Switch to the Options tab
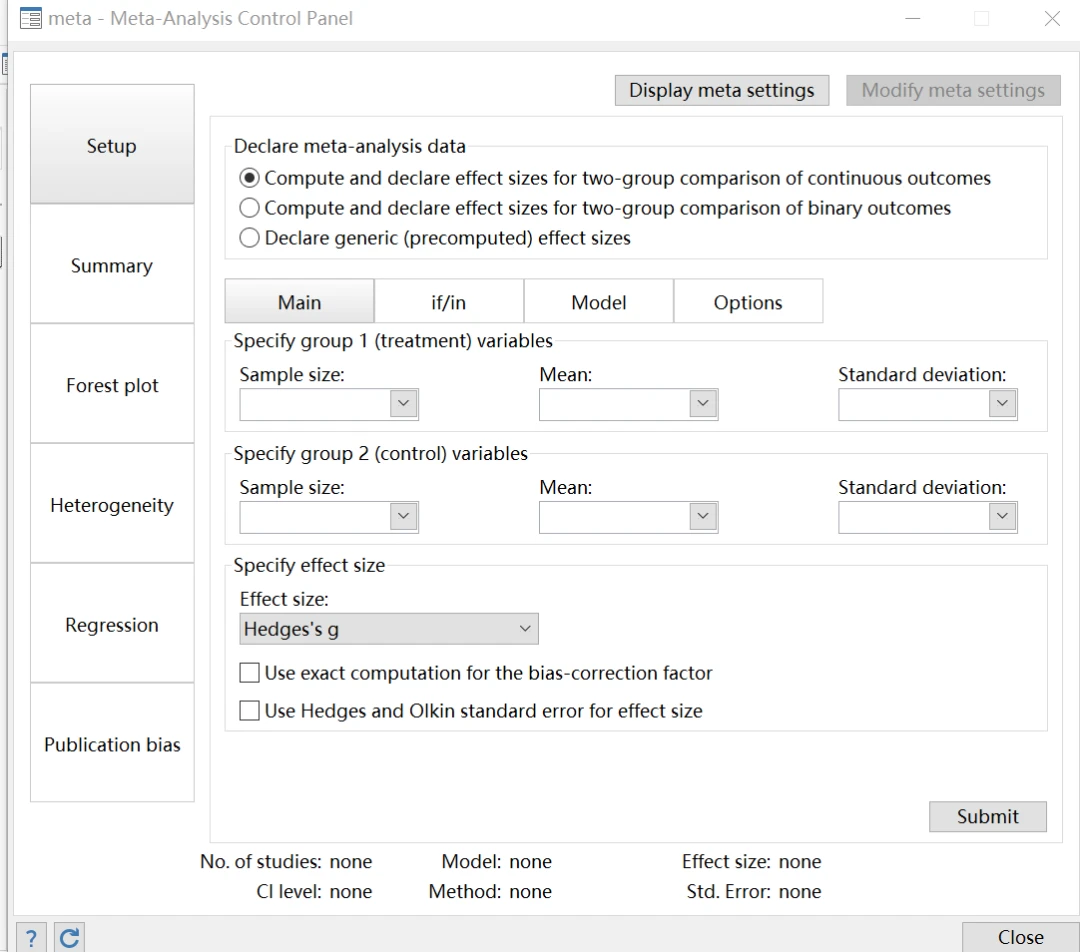 [748, 302]
